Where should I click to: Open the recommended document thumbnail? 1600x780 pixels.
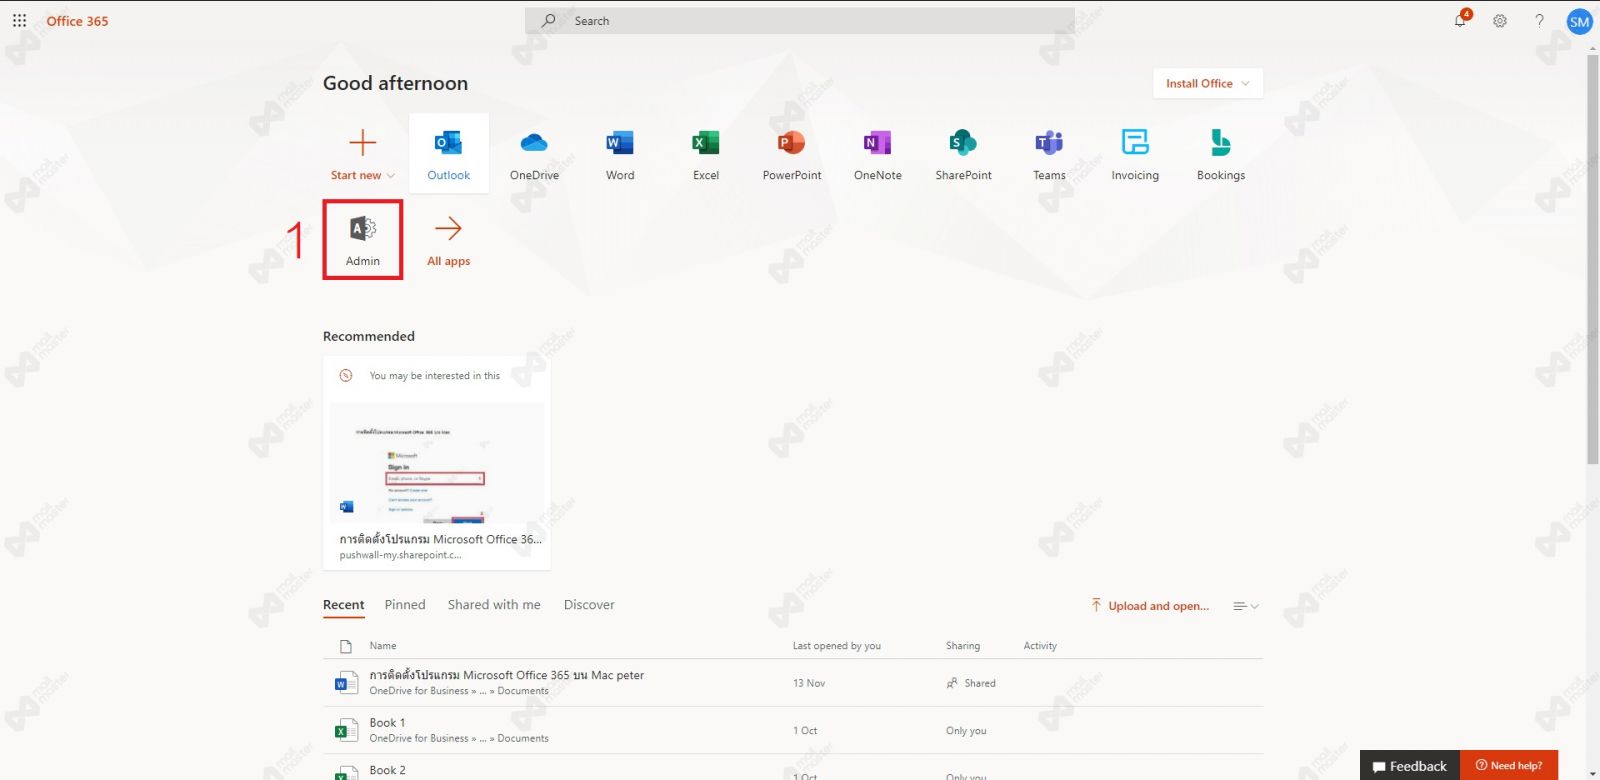[x=437, y=463]
